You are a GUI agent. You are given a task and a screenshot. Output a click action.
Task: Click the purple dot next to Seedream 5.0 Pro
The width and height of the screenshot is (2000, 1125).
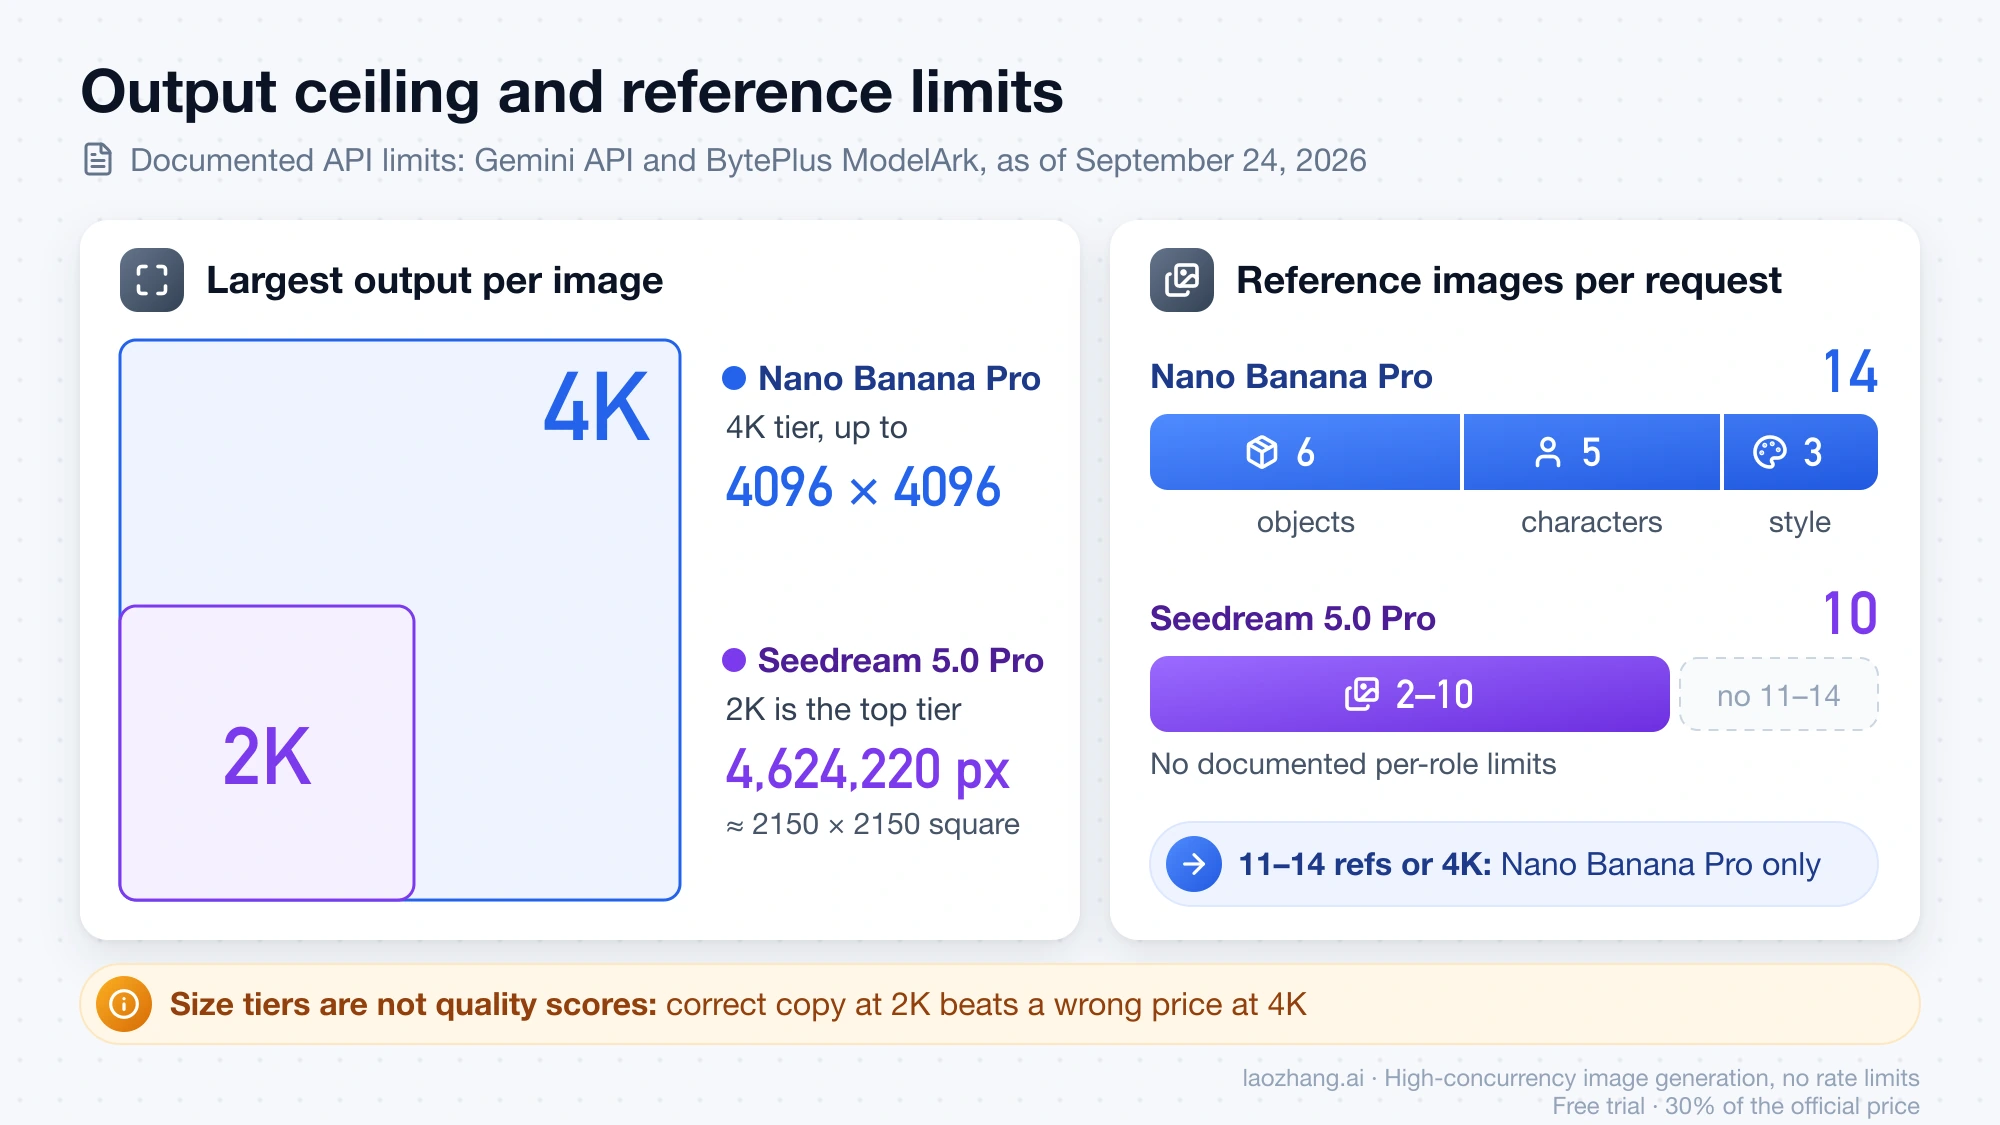pos(734,660)
